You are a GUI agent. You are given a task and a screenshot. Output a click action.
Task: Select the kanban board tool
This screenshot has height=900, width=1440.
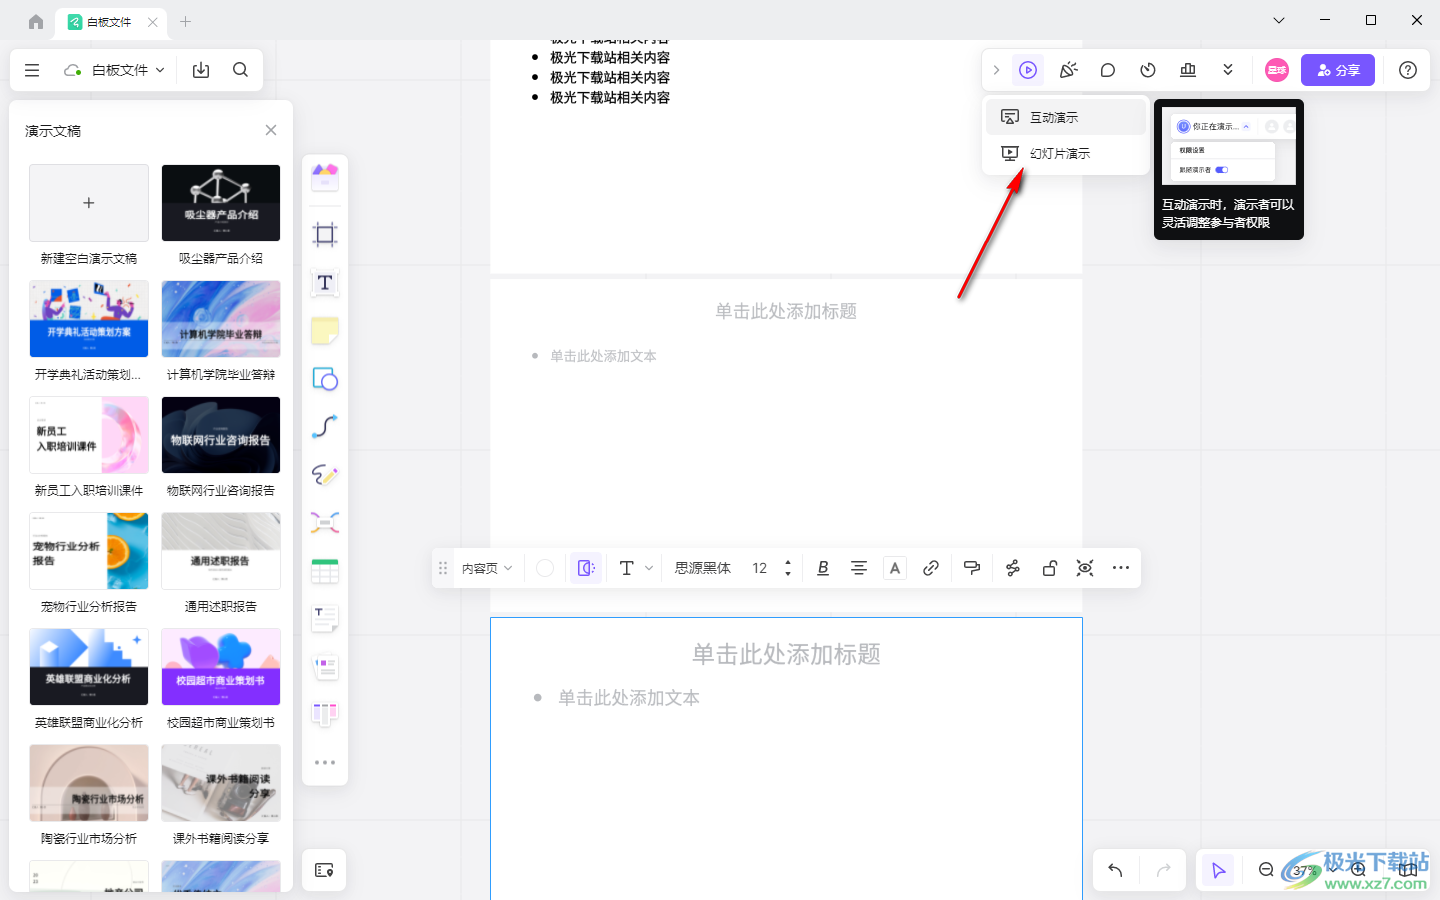point(325,714)
